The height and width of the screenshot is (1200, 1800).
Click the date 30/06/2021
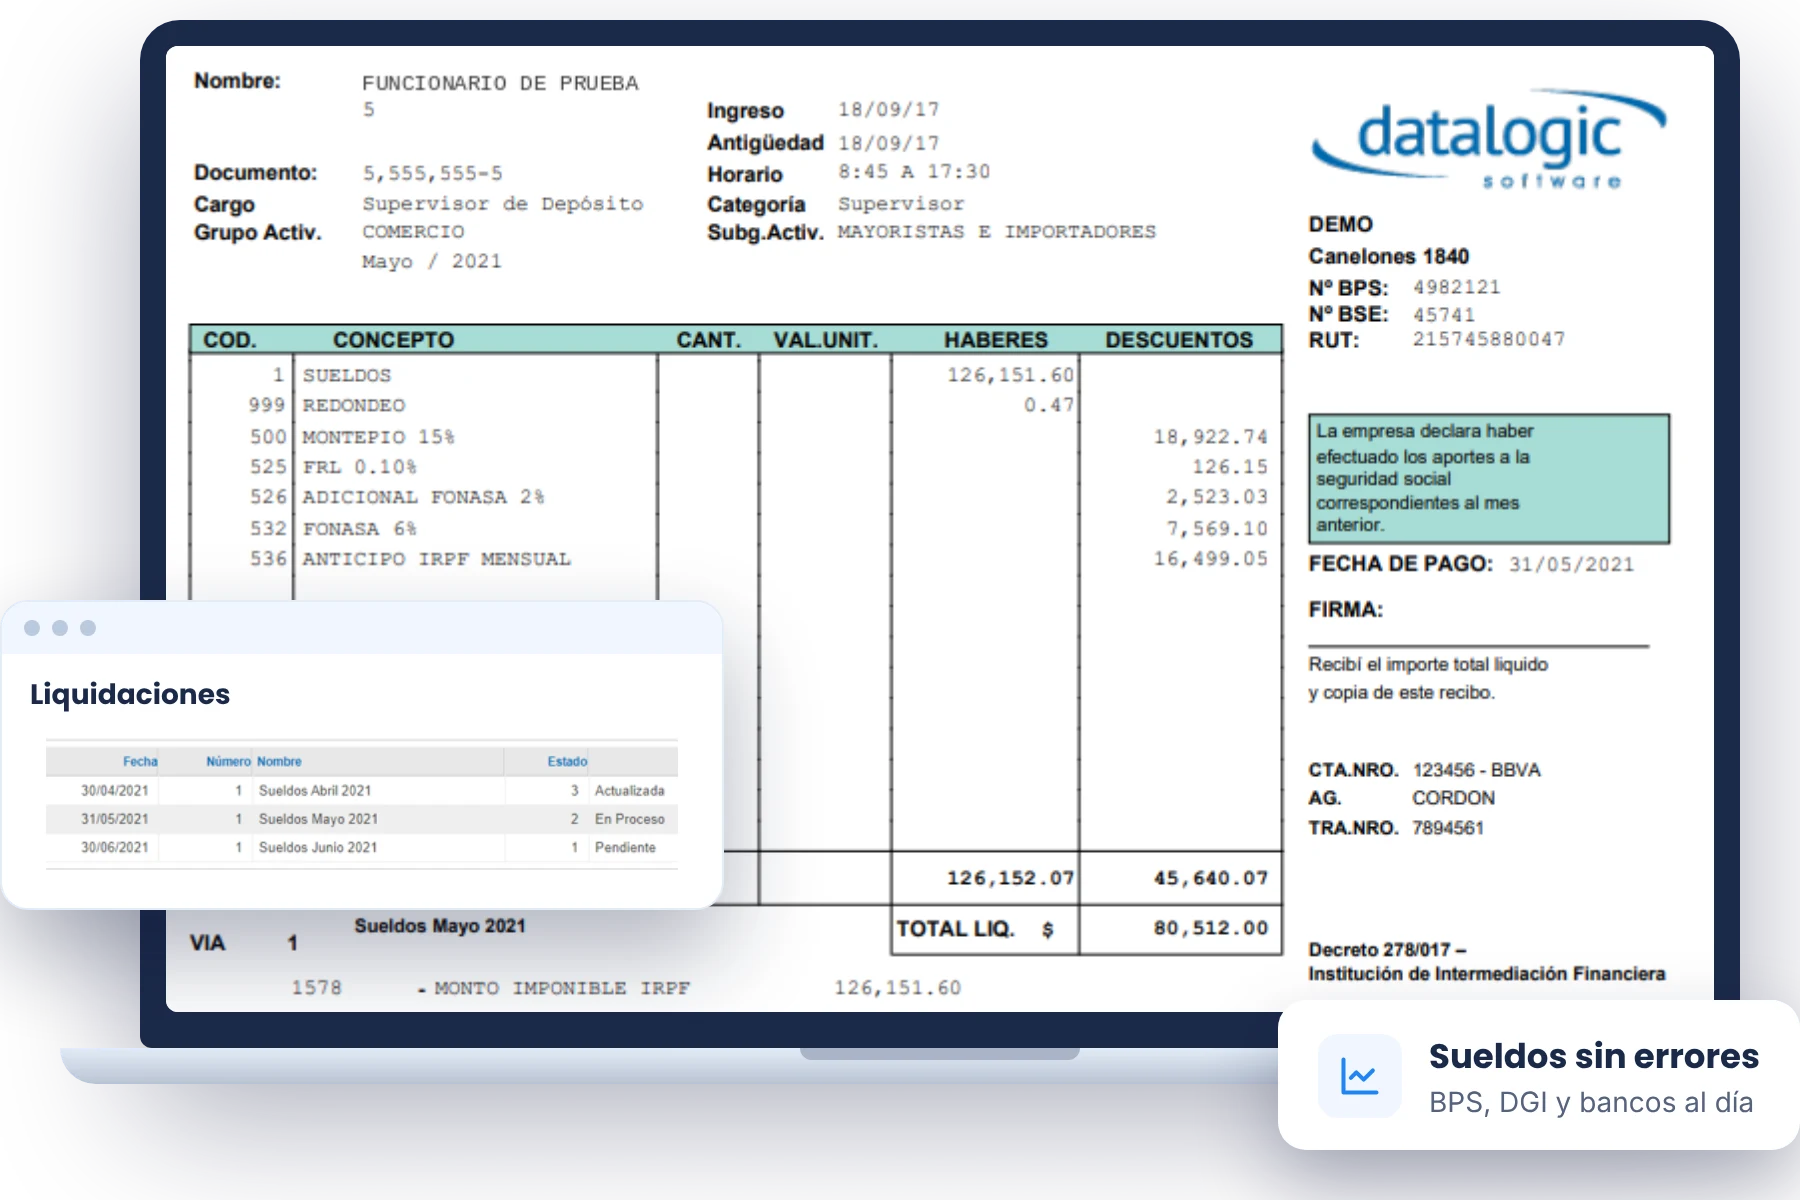click(114, 847)
